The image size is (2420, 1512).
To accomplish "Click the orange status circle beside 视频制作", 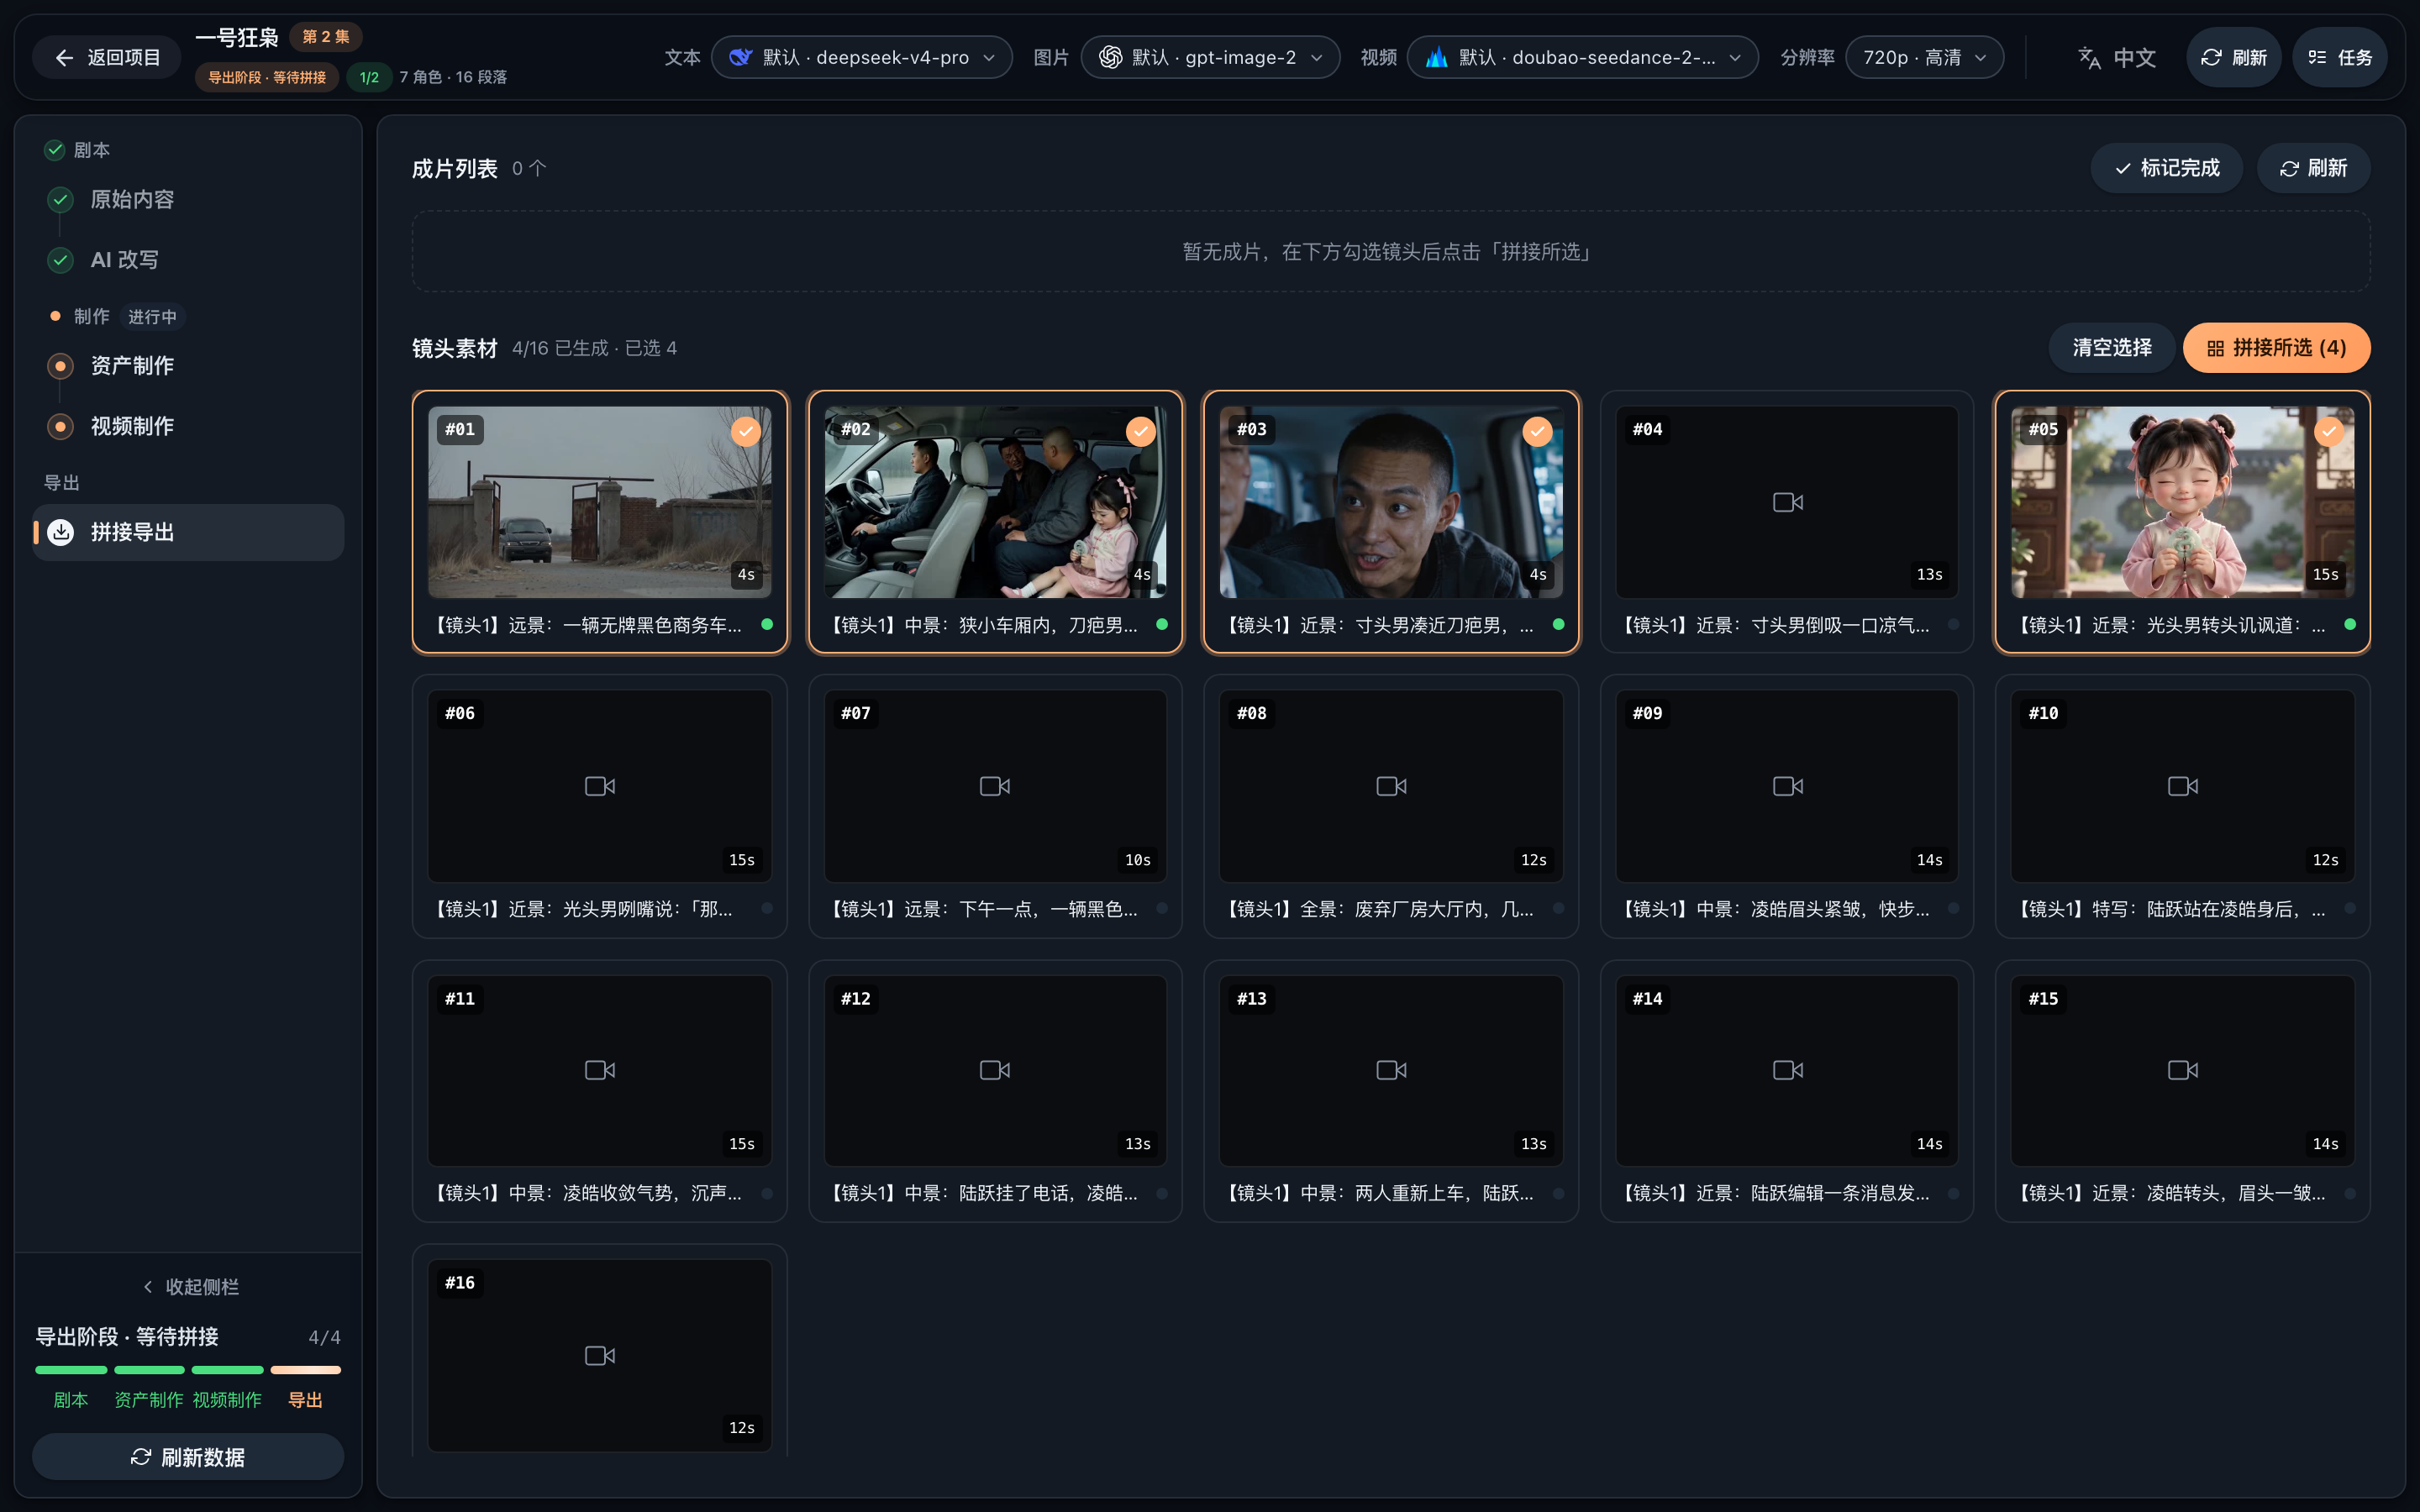I will (x=61, y=426).
